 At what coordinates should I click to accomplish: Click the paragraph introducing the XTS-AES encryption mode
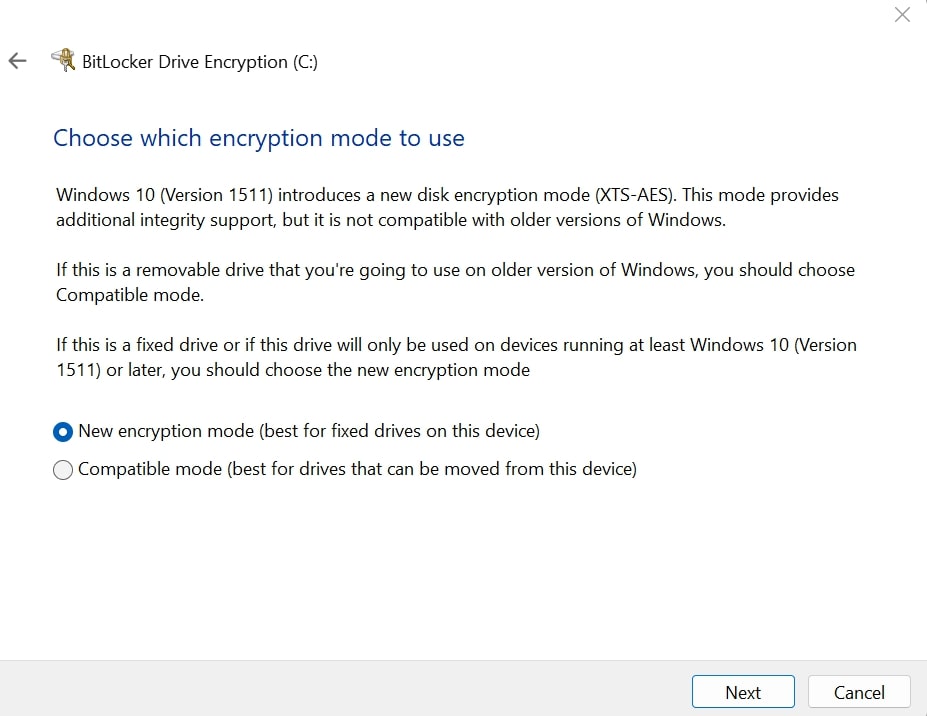447,206
